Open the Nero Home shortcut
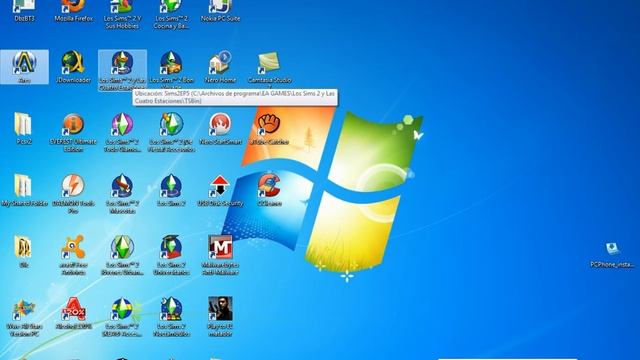The image size is (640, 360). tap(220, 67)
